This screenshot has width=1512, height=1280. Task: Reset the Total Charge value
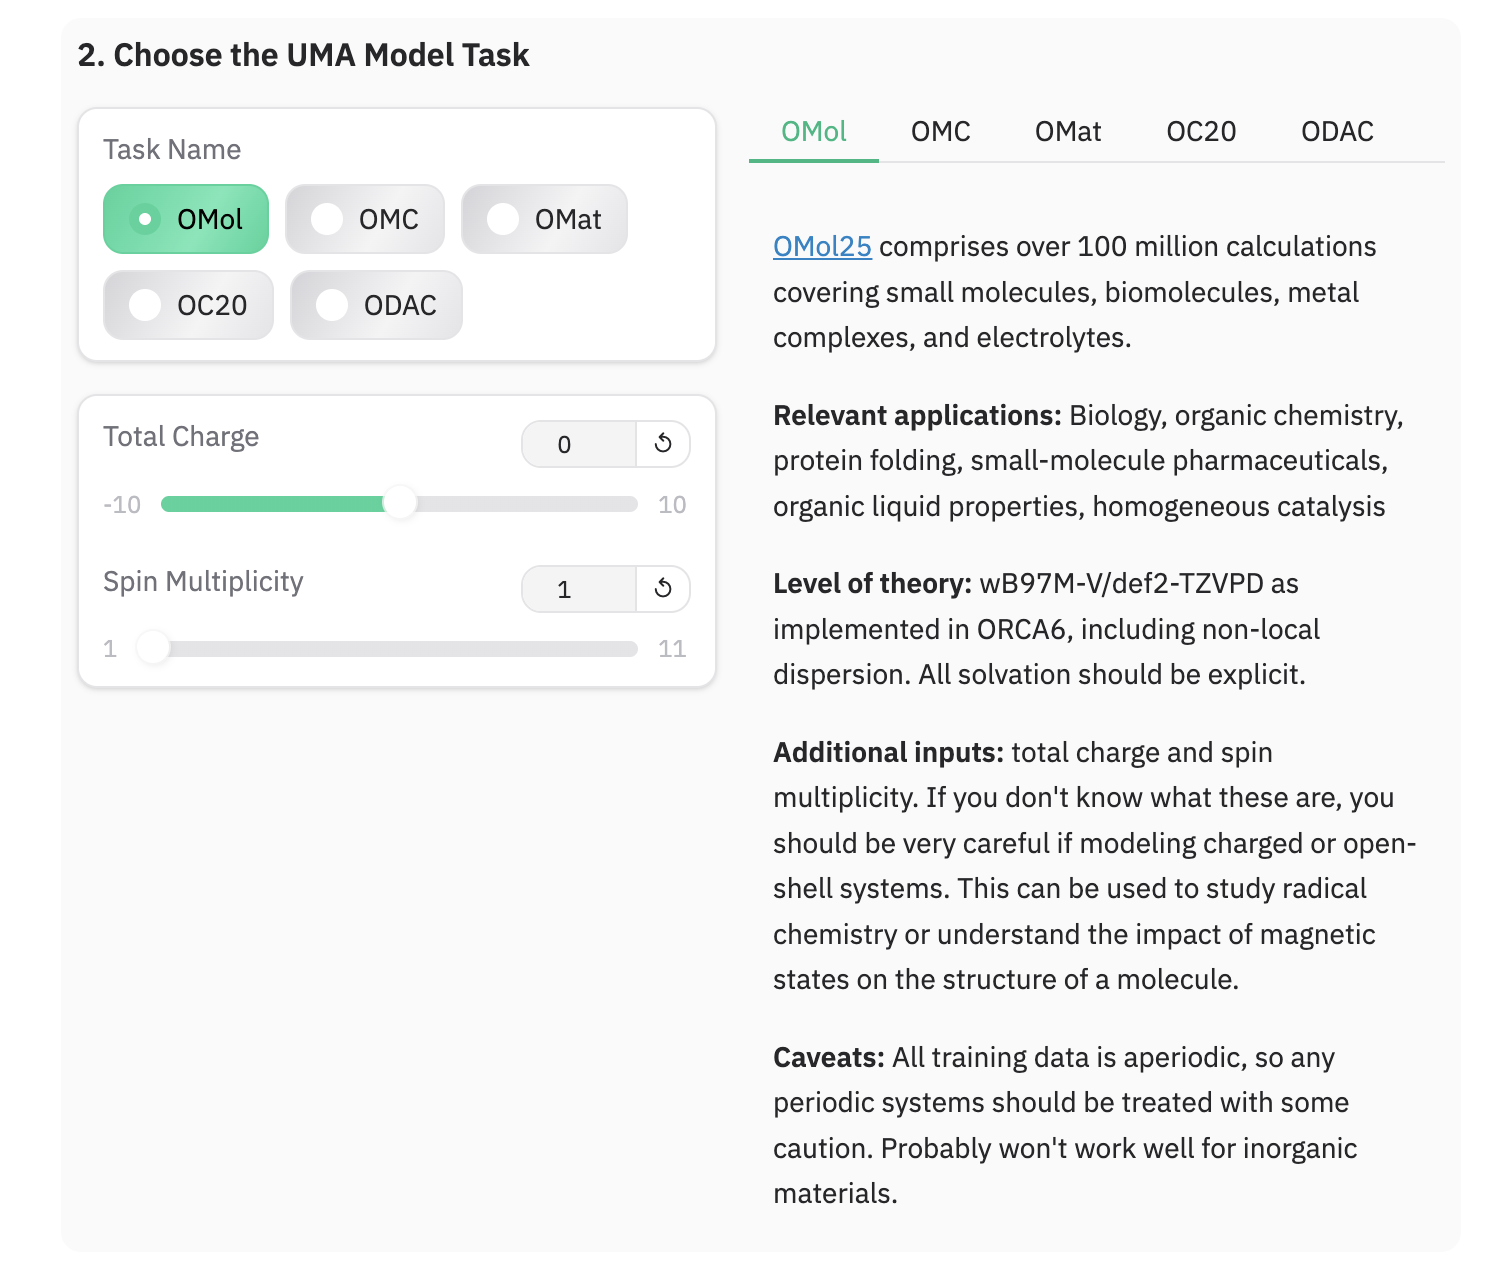[663, 444]
